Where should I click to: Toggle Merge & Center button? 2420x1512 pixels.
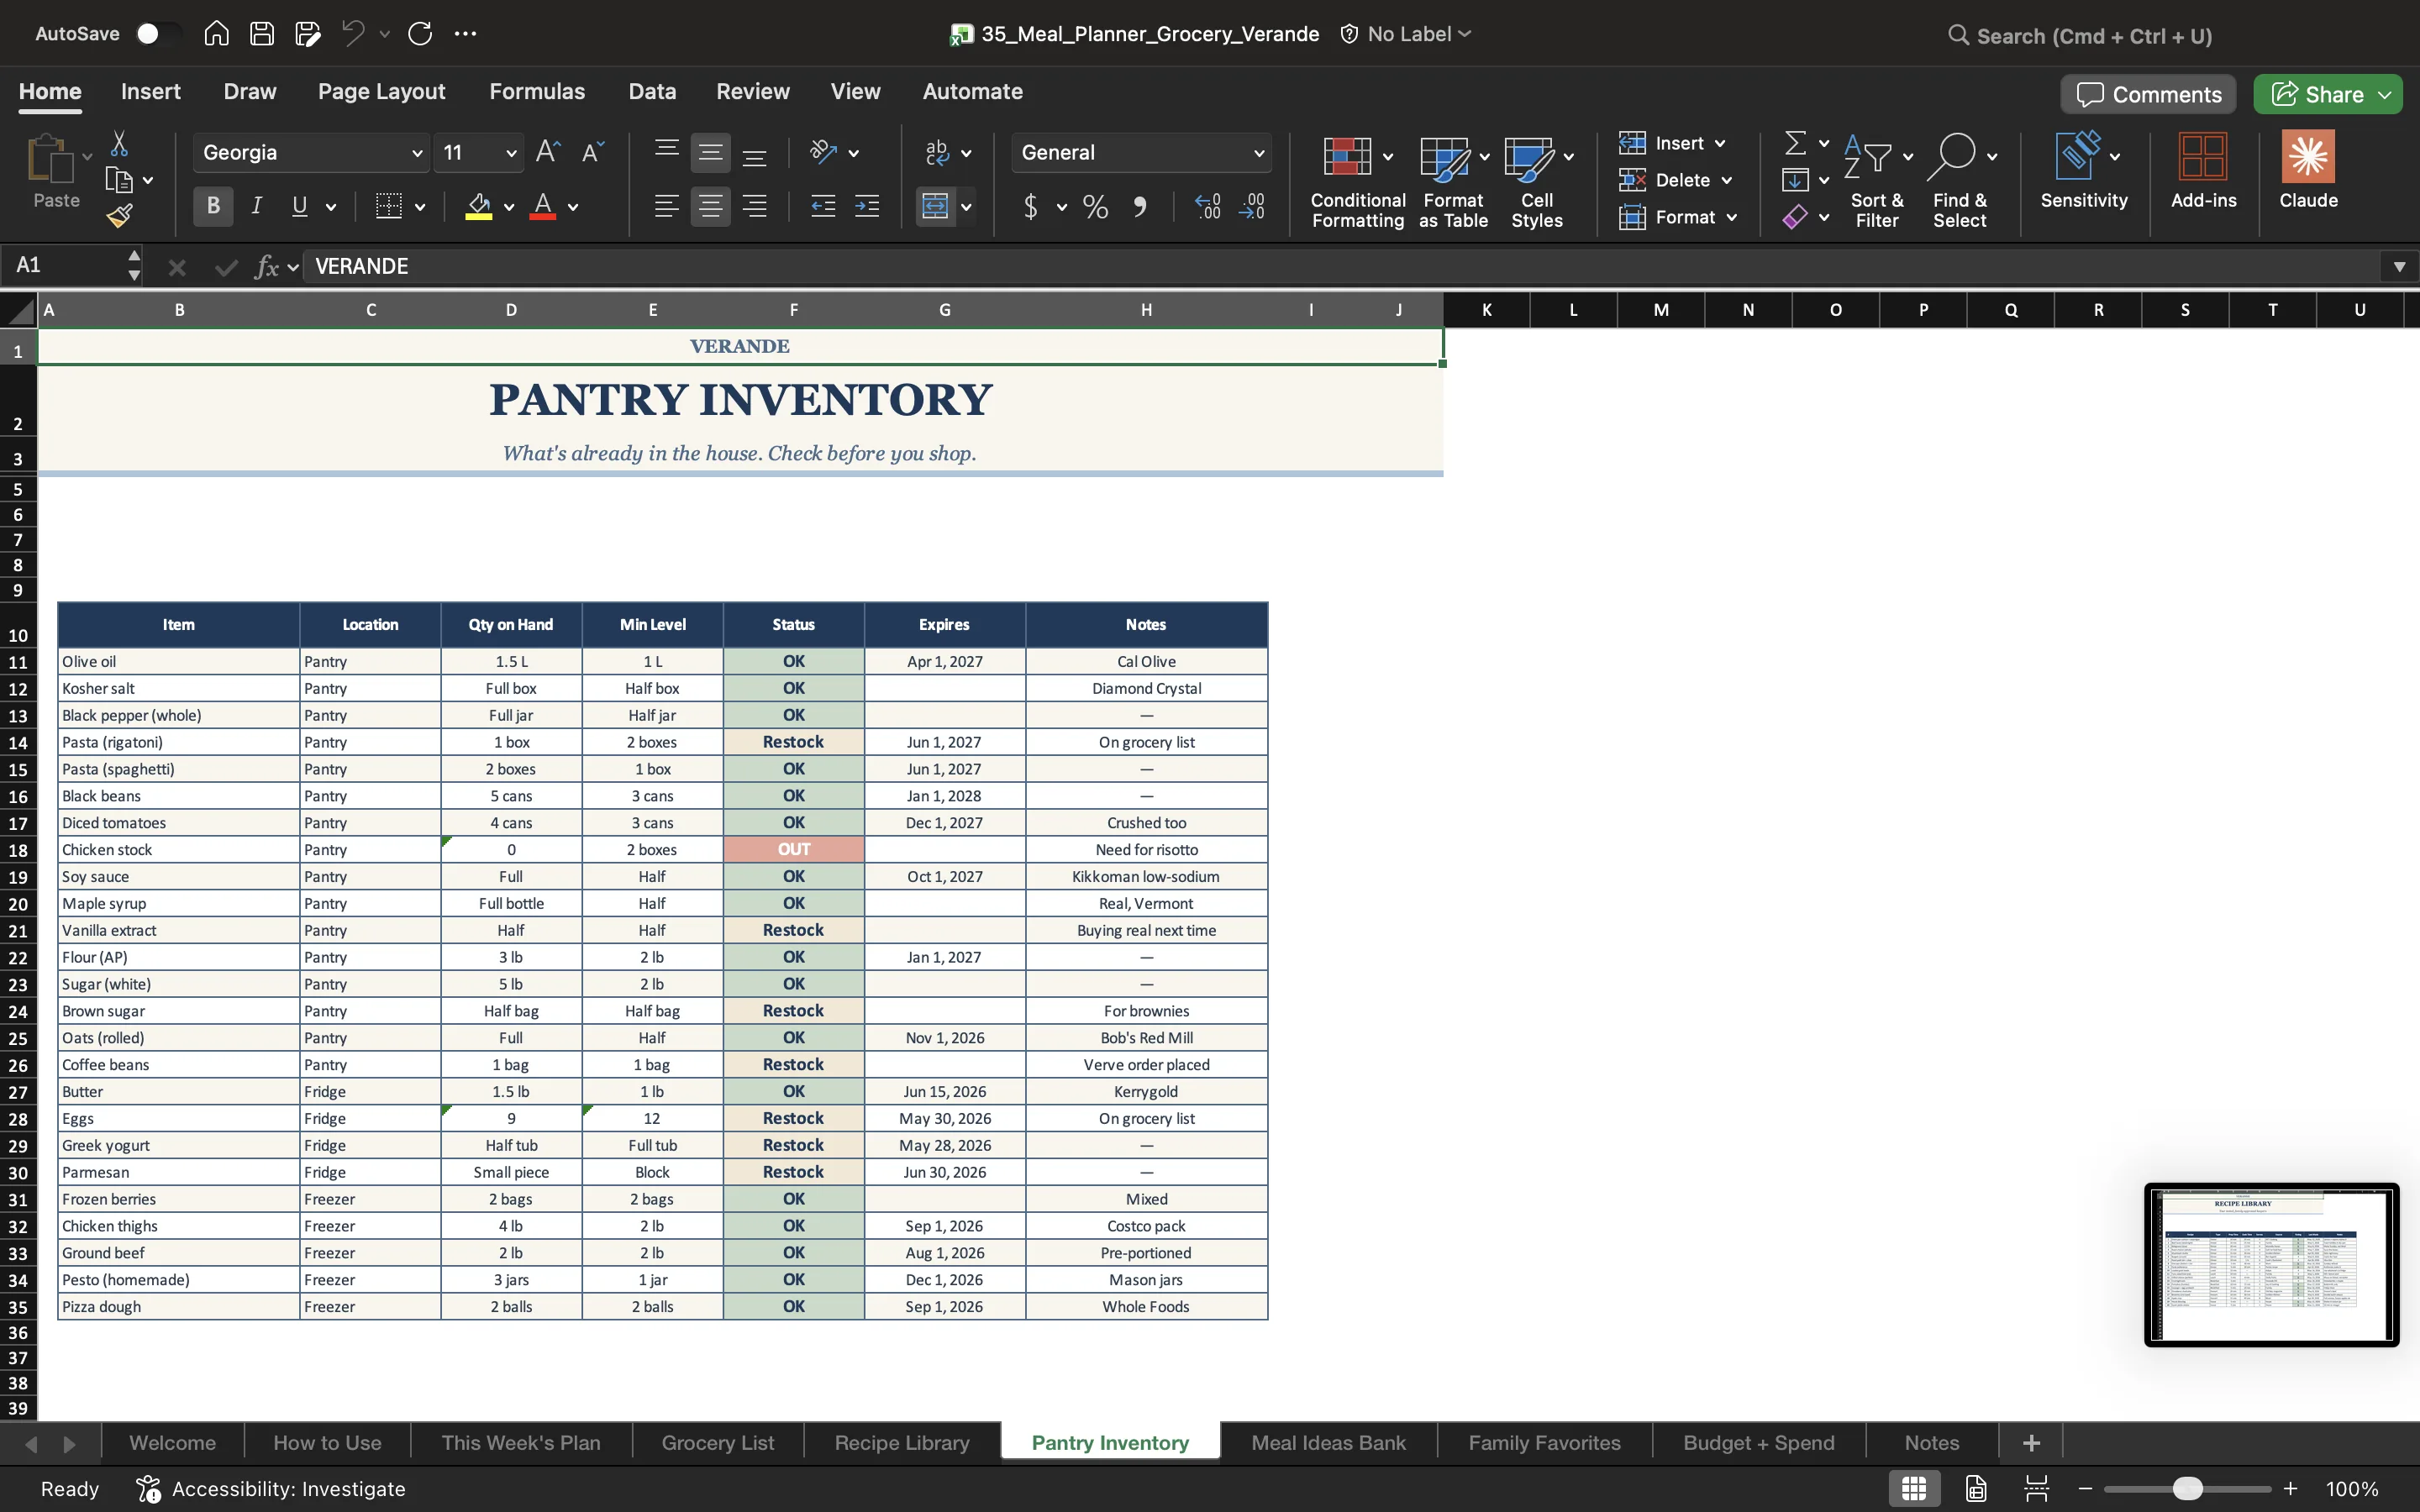pos(935,207)
